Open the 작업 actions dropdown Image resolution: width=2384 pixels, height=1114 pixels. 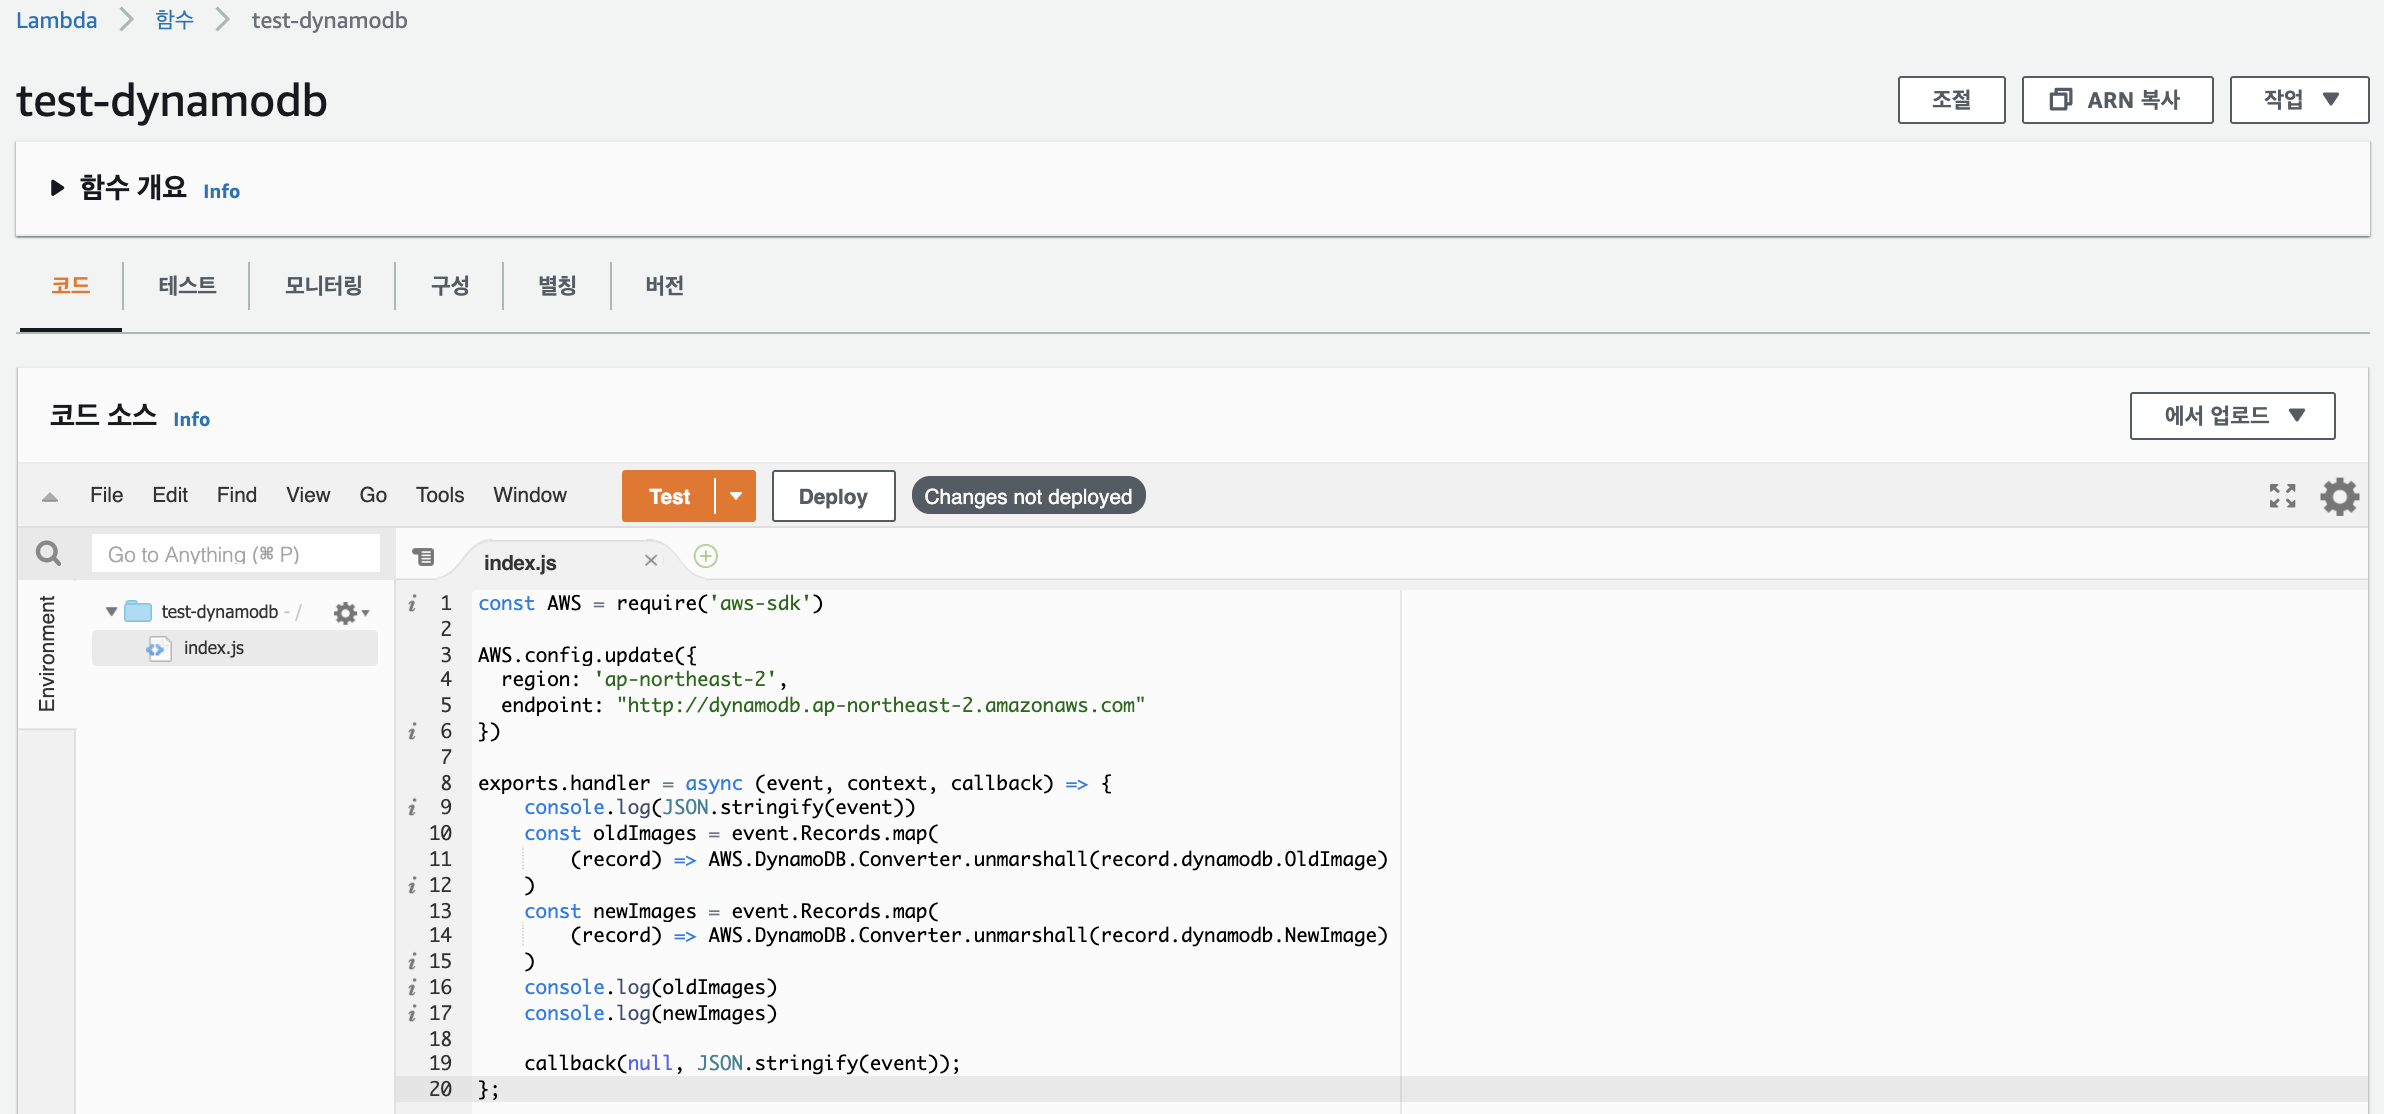(2298, 100)
